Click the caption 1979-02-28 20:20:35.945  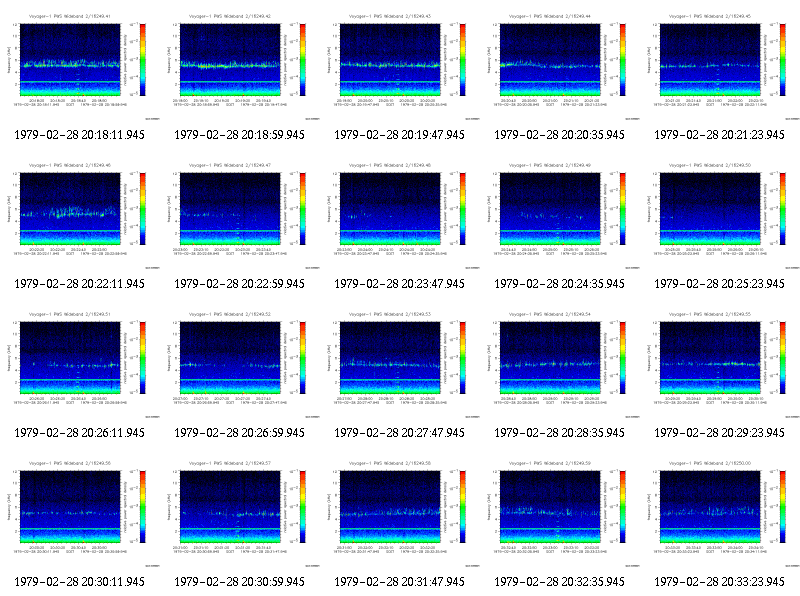(560, 135)
